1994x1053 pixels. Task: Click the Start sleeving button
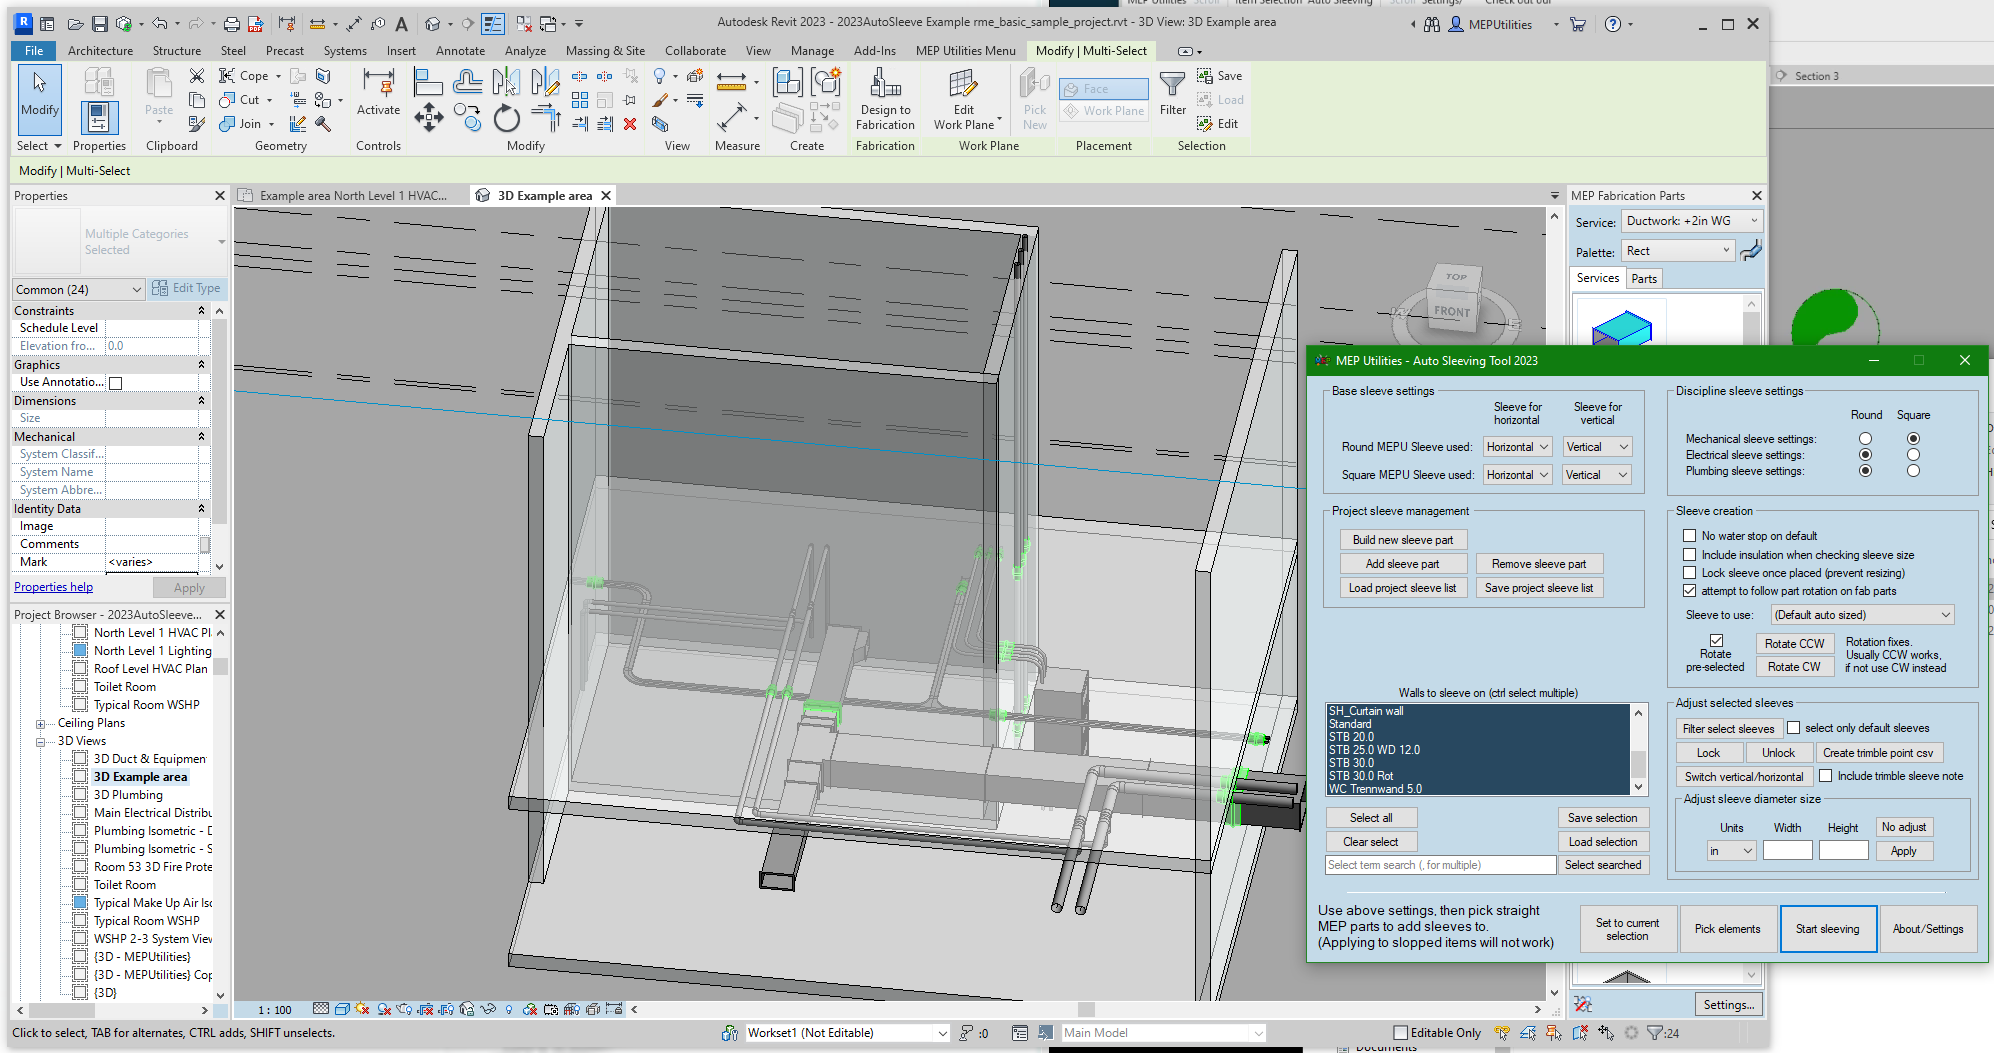(1827, 929)
